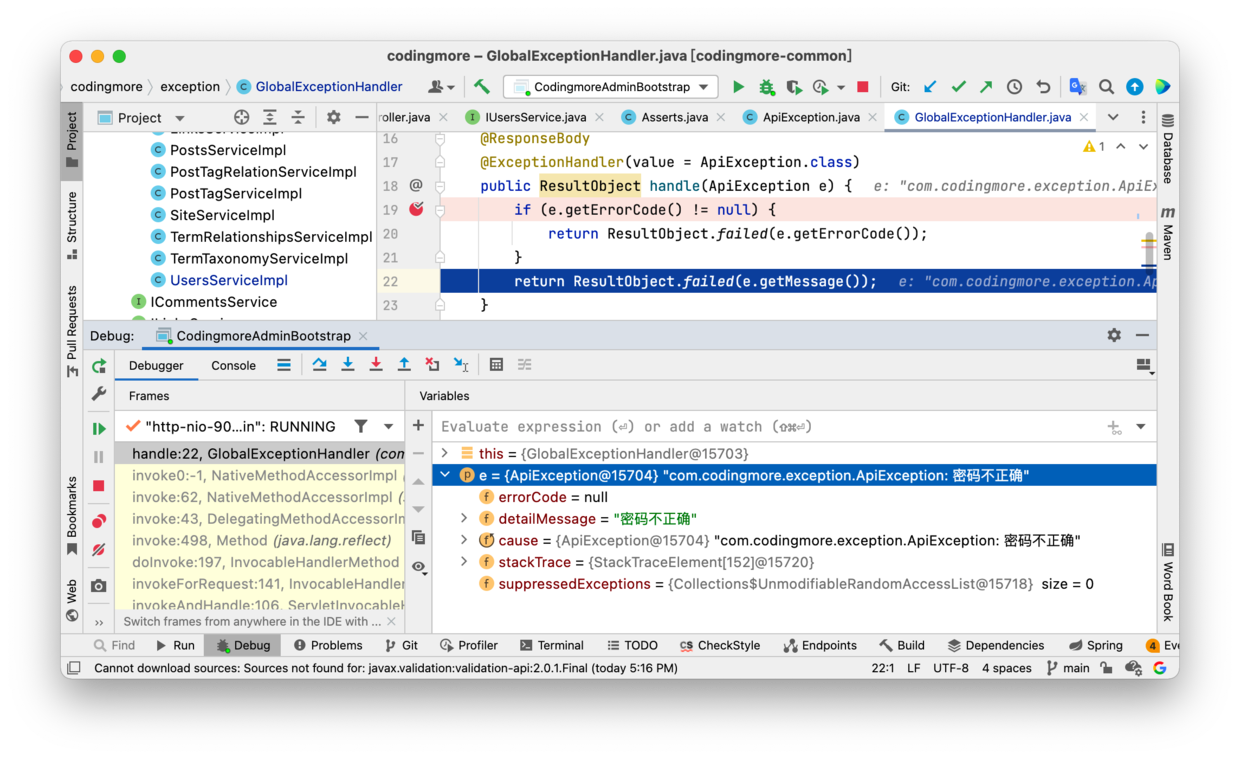Open the CodingmoreAdminBootstrap run configuration dropdown
1240x759 pixels.
[x=611, y=87]
